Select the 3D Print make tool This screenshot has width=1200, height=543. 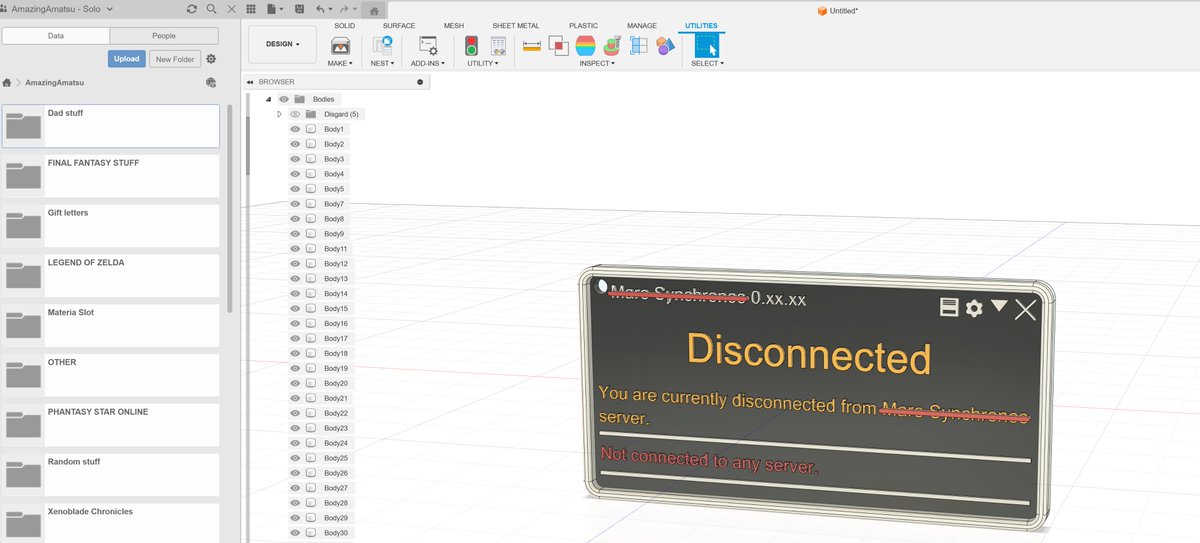coord(340,45)
